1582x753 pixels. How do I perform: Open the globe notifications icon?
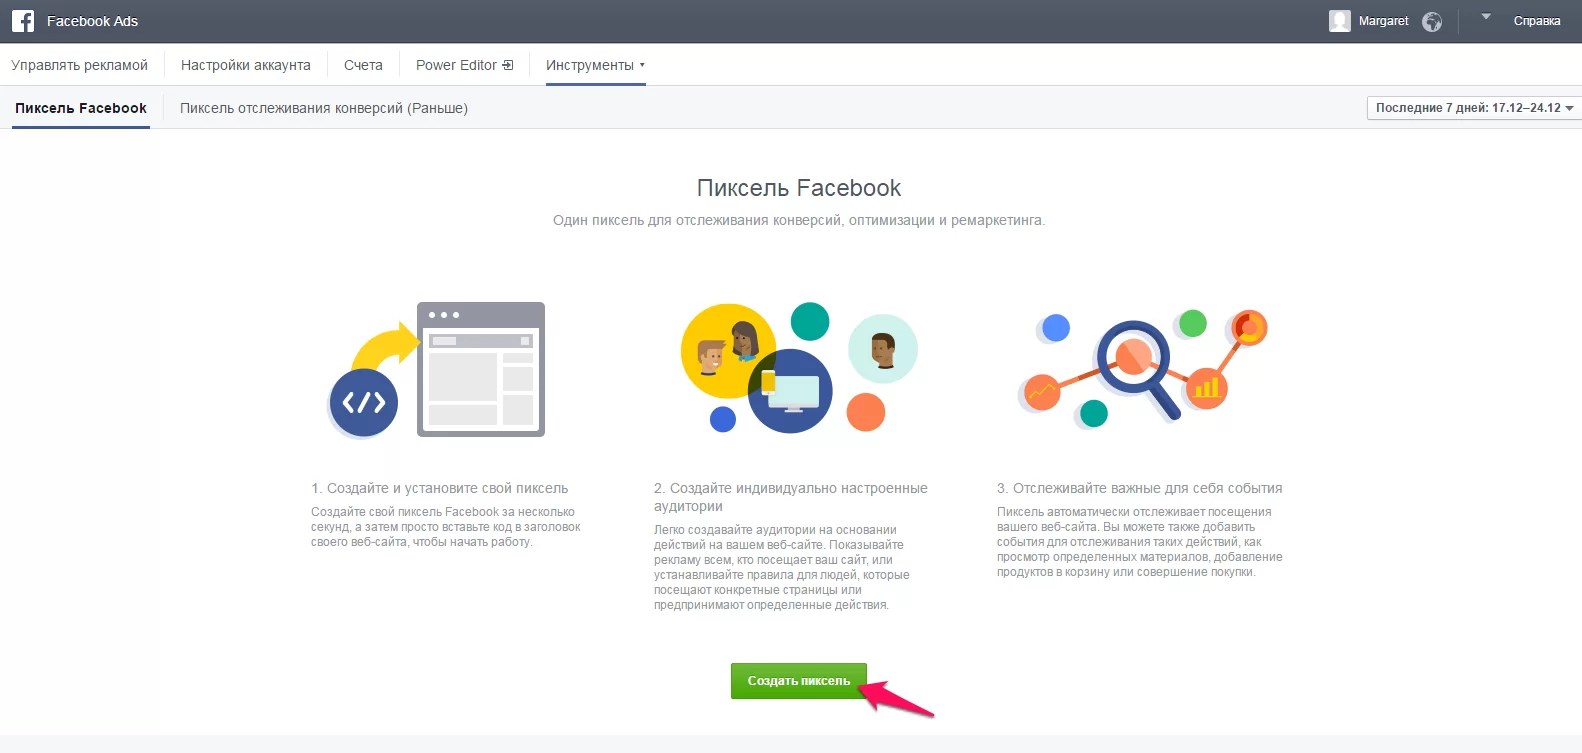click(1432, 22)
